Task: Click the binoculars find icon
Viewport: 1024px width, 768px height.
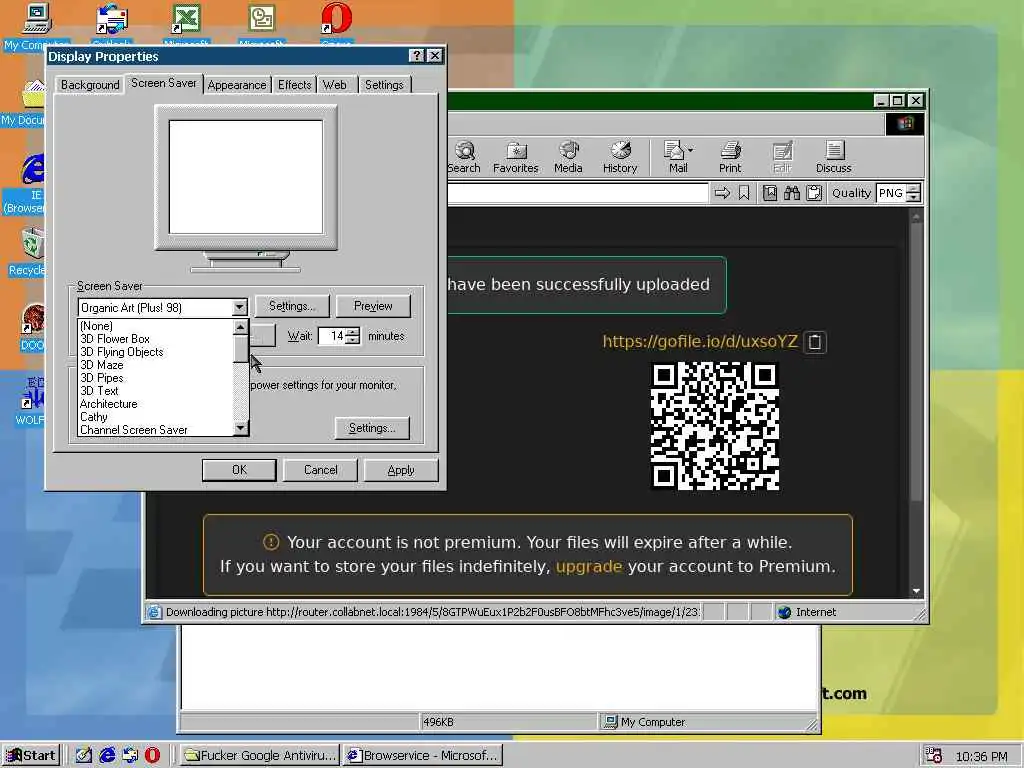Action: click(x=792, y=193)
